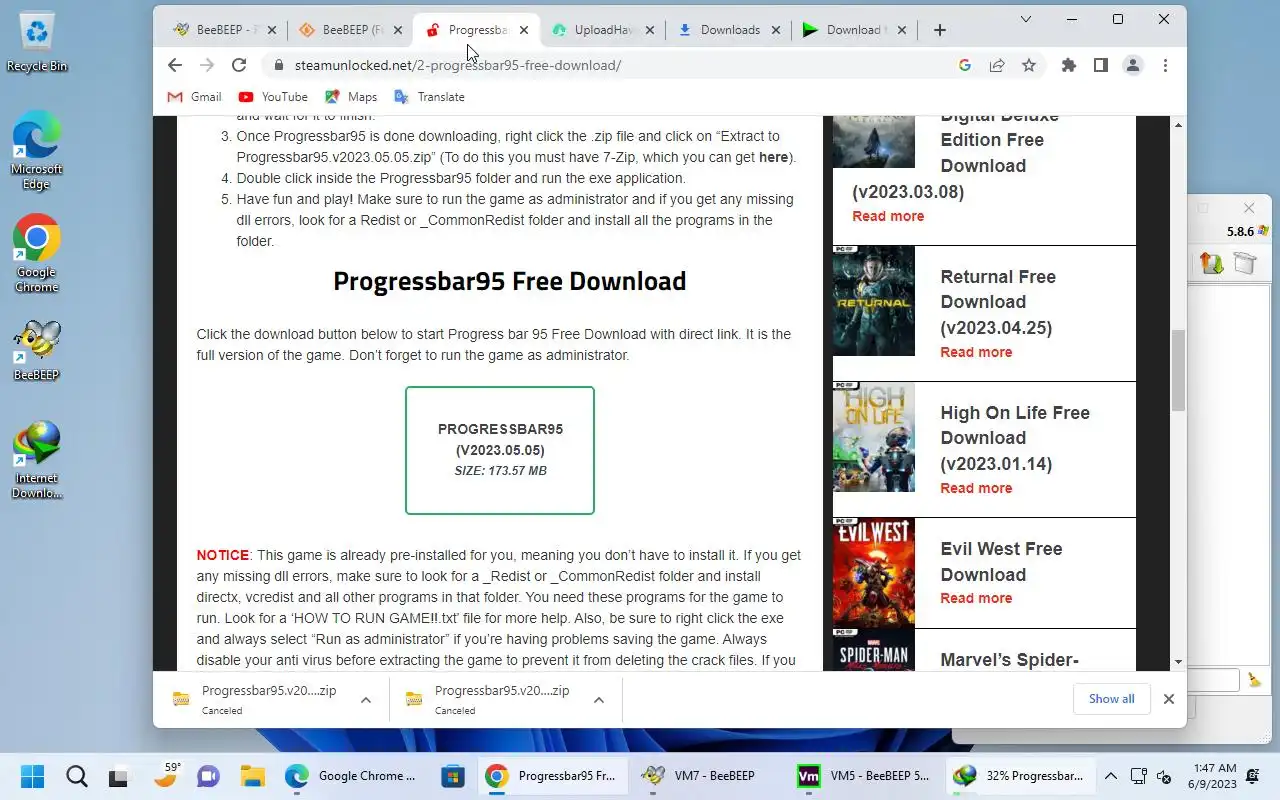The width and height of the screenshot is (1280, 800).
Task: Switch to the UploadHaven tab
Action: click(603, 30)
